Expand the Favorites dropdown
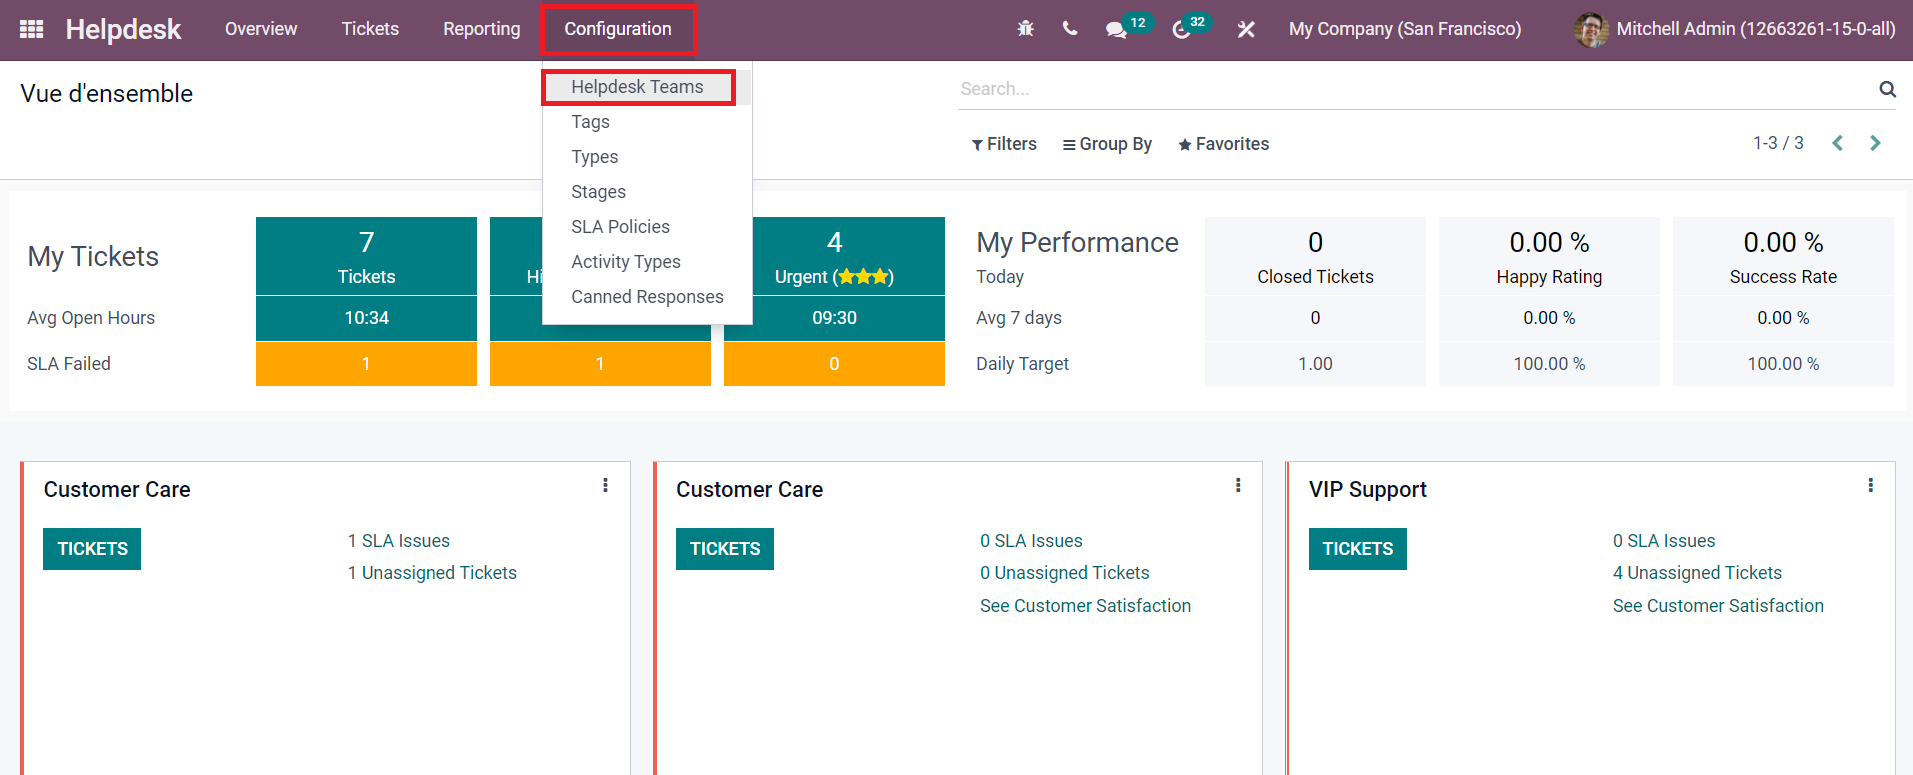Screen dimensions: 1913x775 (1223, 144)
